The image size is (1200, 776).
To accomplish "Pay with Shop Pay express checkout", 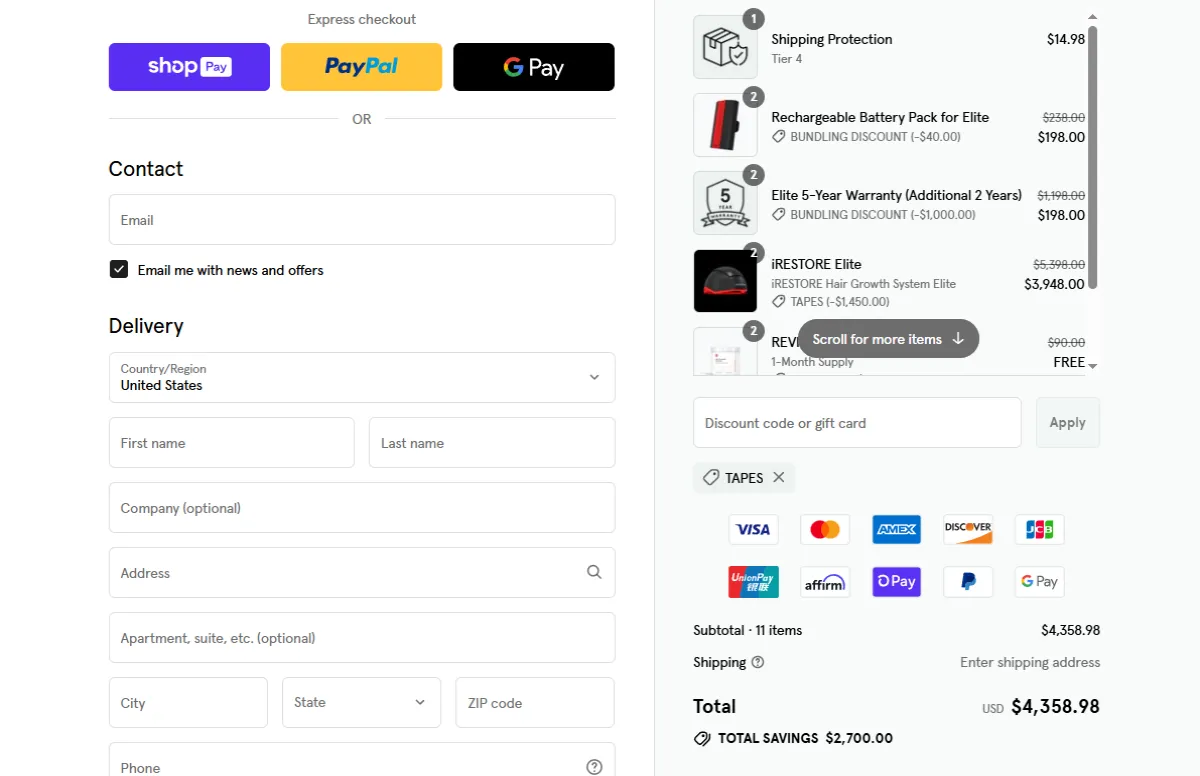I will (189, 67).
